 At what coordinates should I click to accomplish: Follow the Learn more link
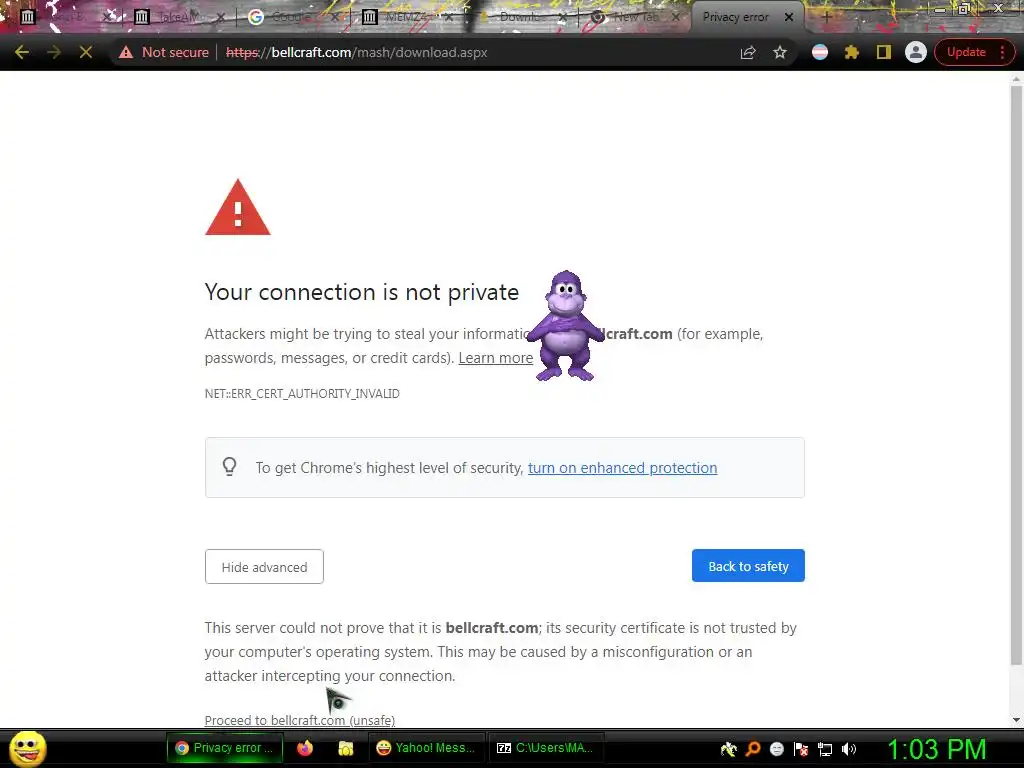coord(496,358)
